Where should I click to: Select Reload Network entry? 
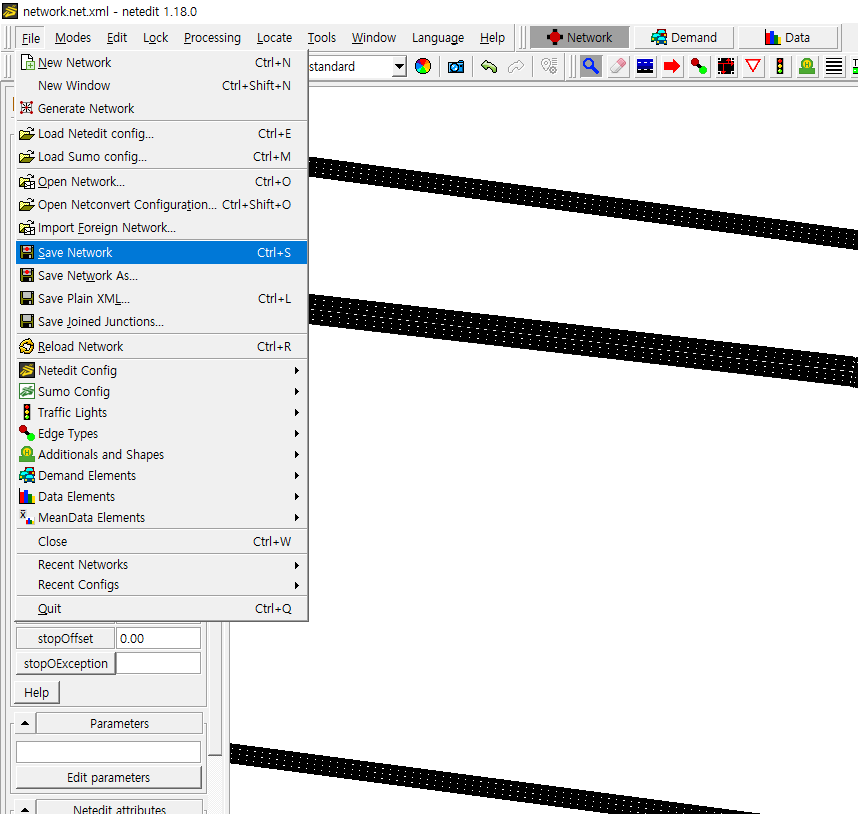pyautogui.click(x=162, y=347)
